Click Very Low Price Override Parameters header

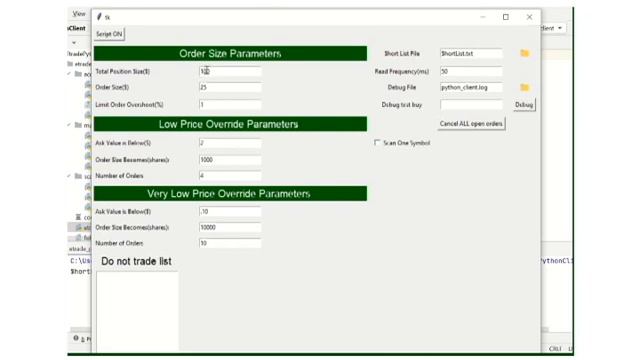click(x=230, y=193)
